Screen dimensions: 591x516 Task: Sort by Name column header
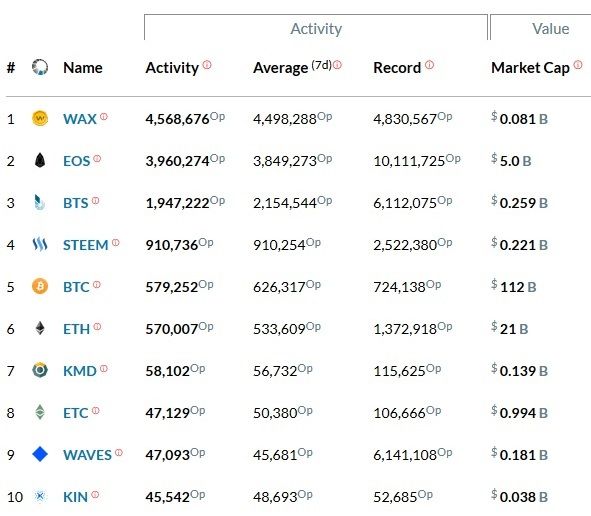point(83,68)
